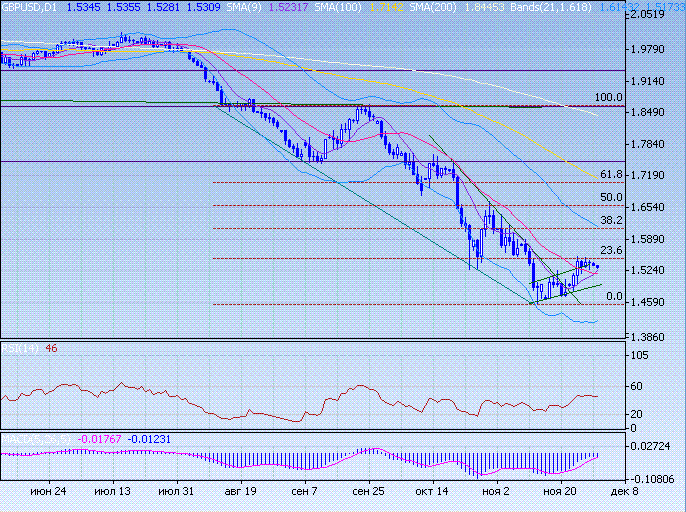Click the сен 25 date label
The width and height of the screenshot is (686, 512).
(x=369, y=493)
